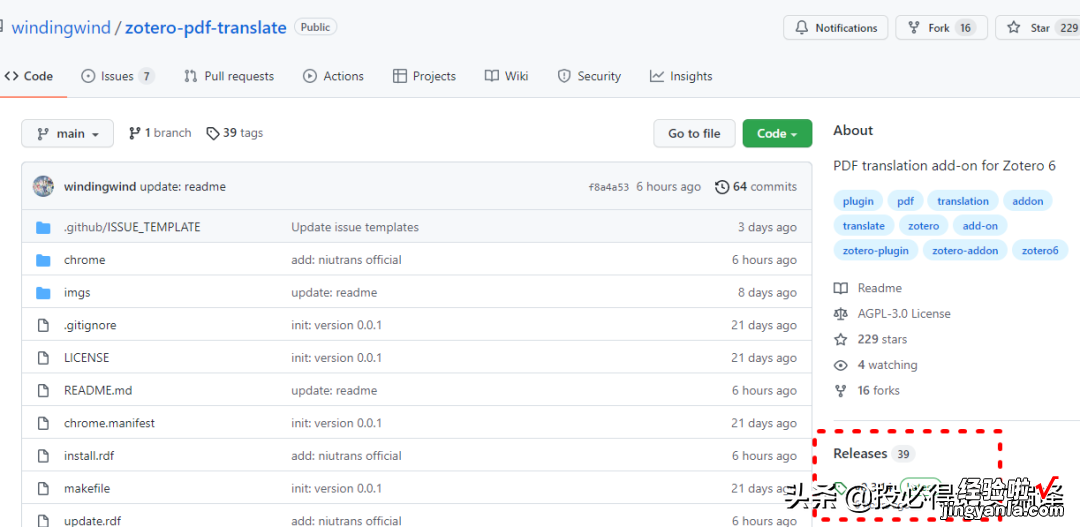The width and height of the screenshot is (1080, 527).
Task: Click the Go to file button
Action: click(694, 134)
